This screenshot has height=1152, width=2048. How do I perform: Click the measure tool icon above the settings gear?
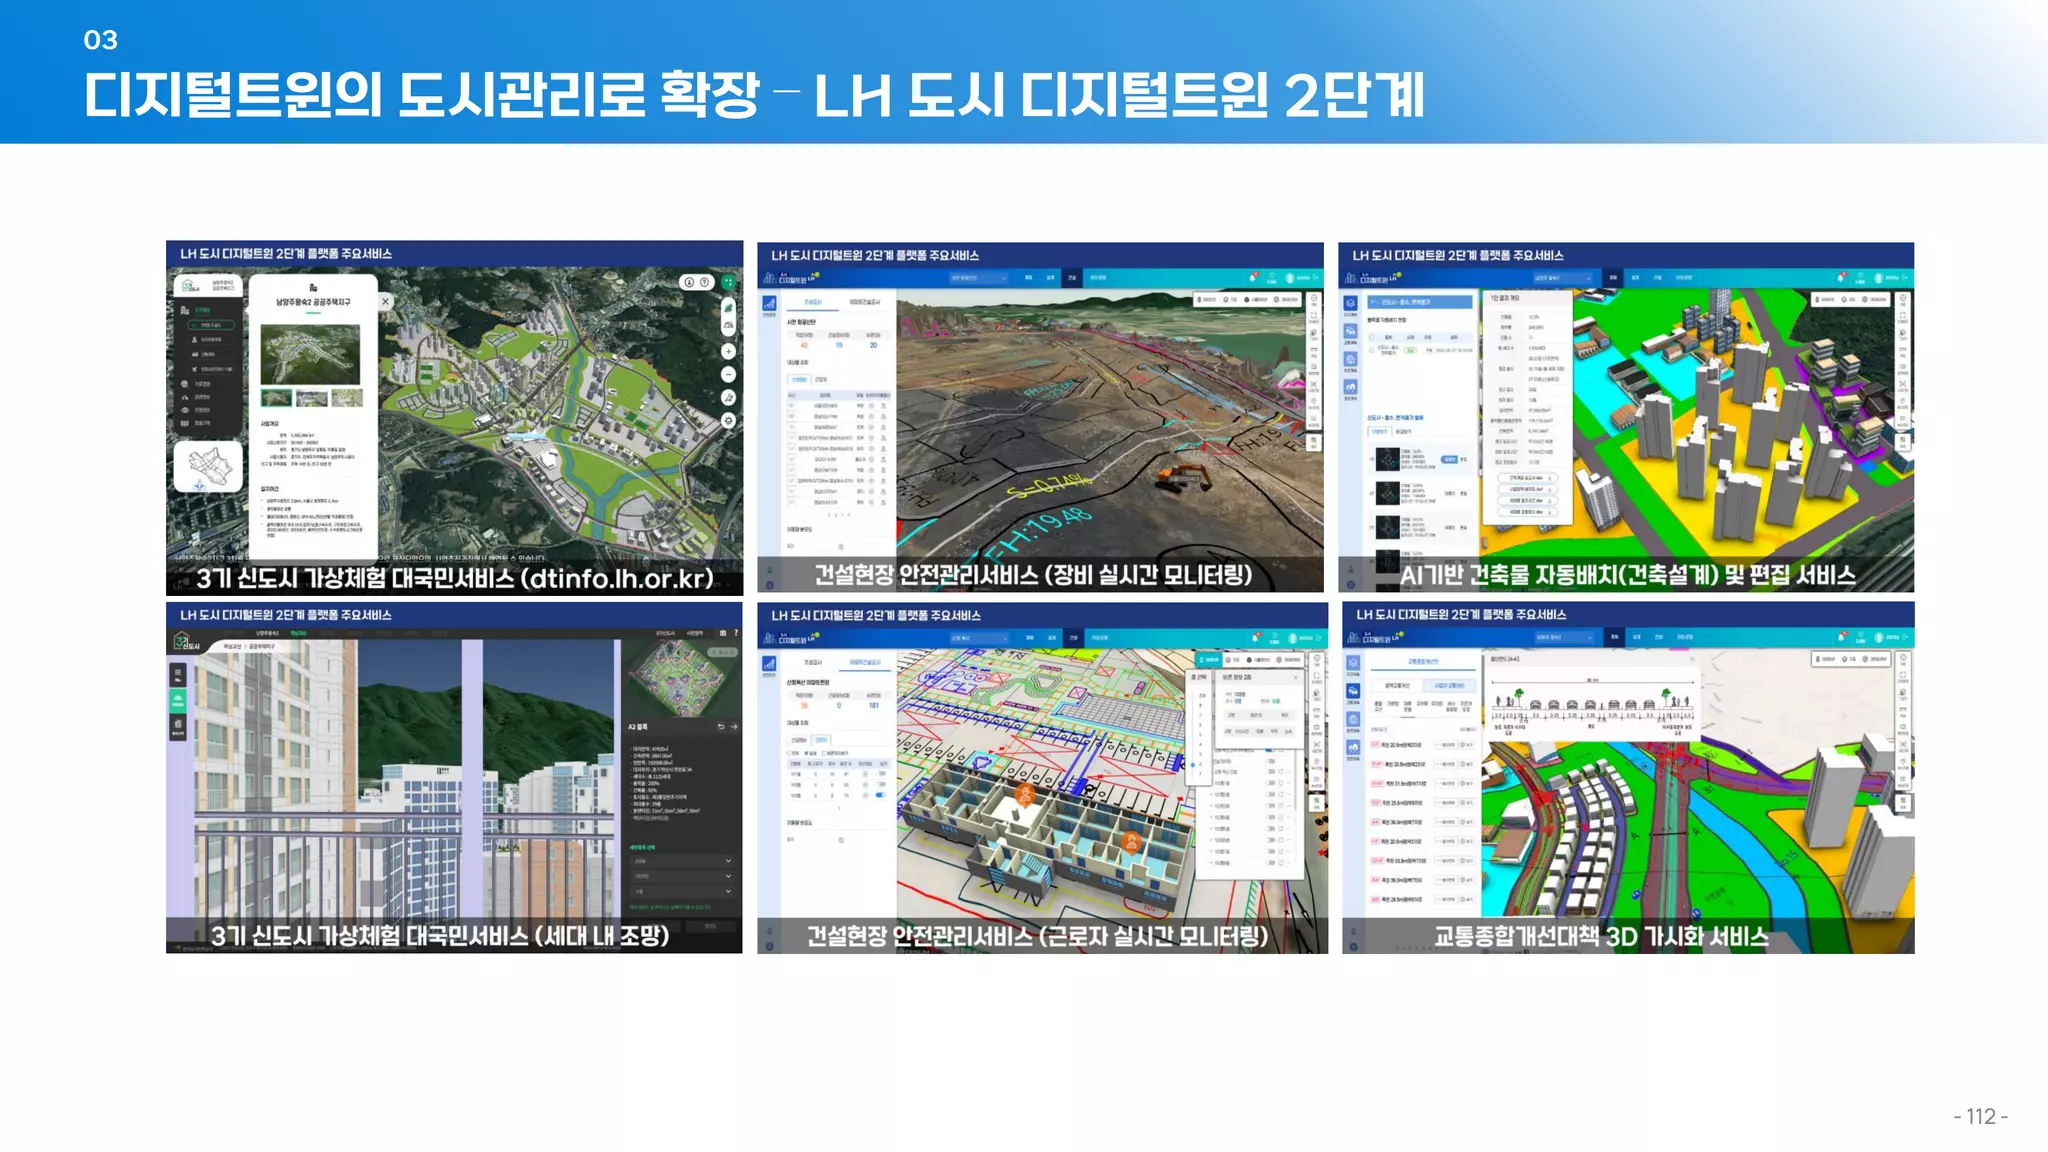pyautogui.click(x=728, y=398)
